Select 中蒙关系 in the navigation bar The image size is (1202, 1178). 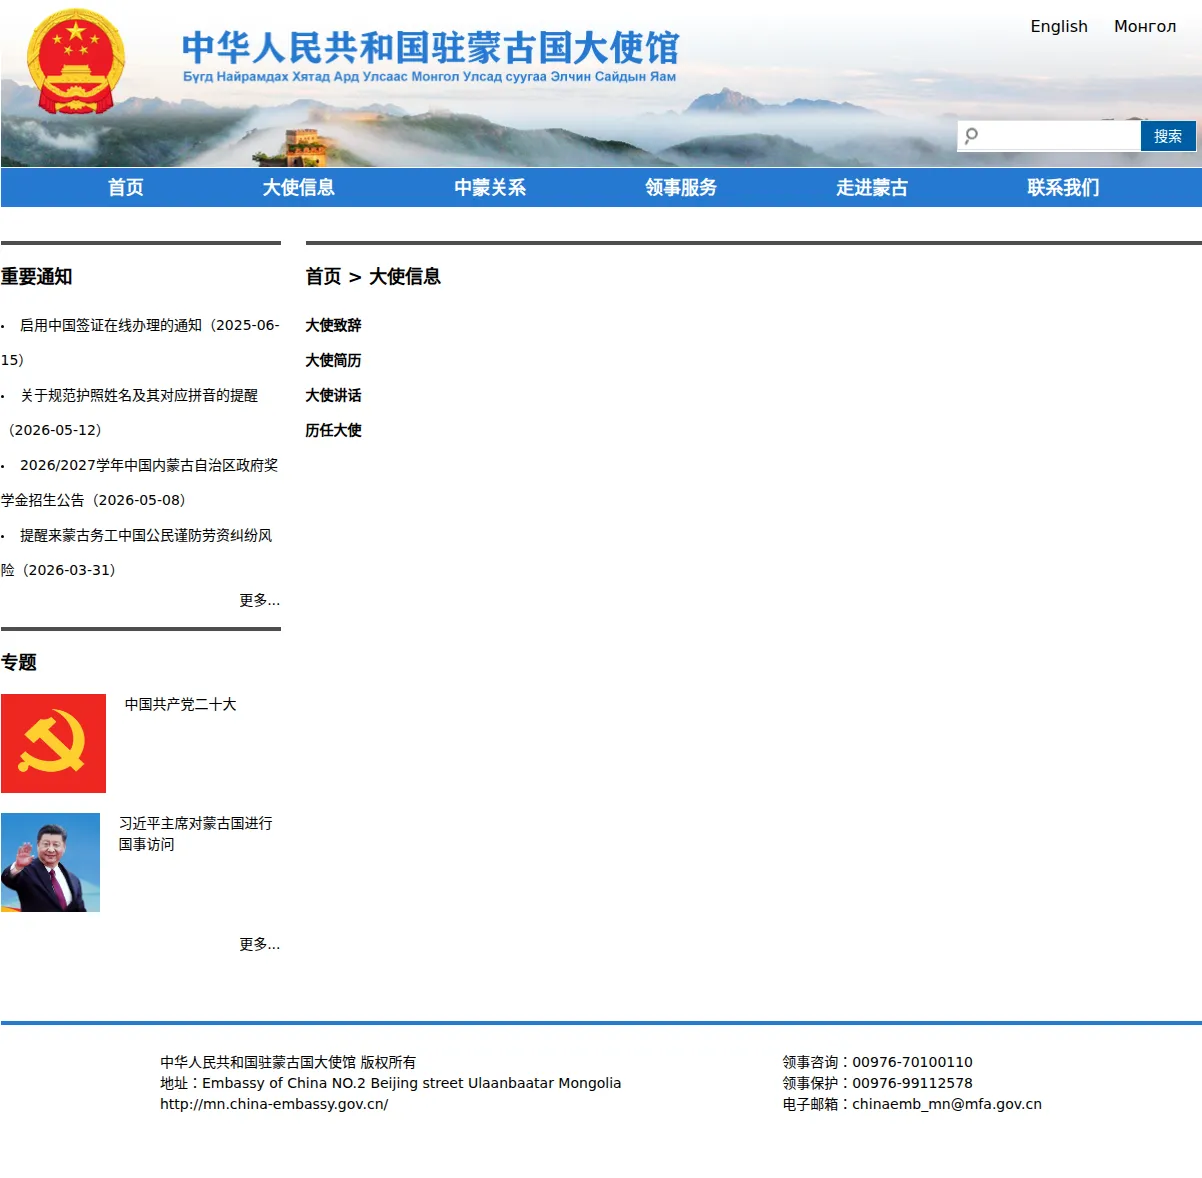pyautogui.click(x=490, y=187)
